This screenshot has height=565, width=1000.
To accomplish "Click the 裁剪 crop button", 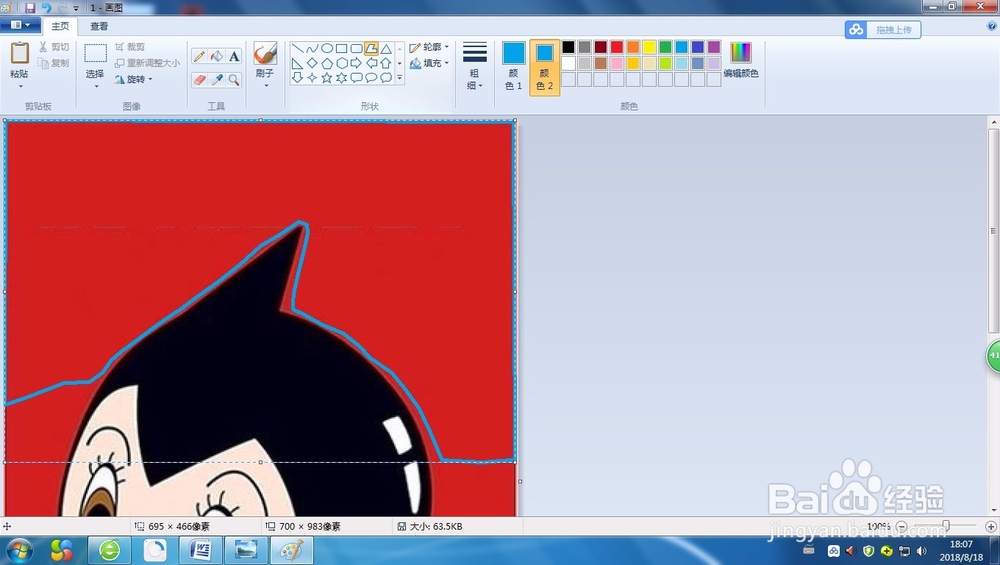I will pyautogui.click(x=130, y=47).
